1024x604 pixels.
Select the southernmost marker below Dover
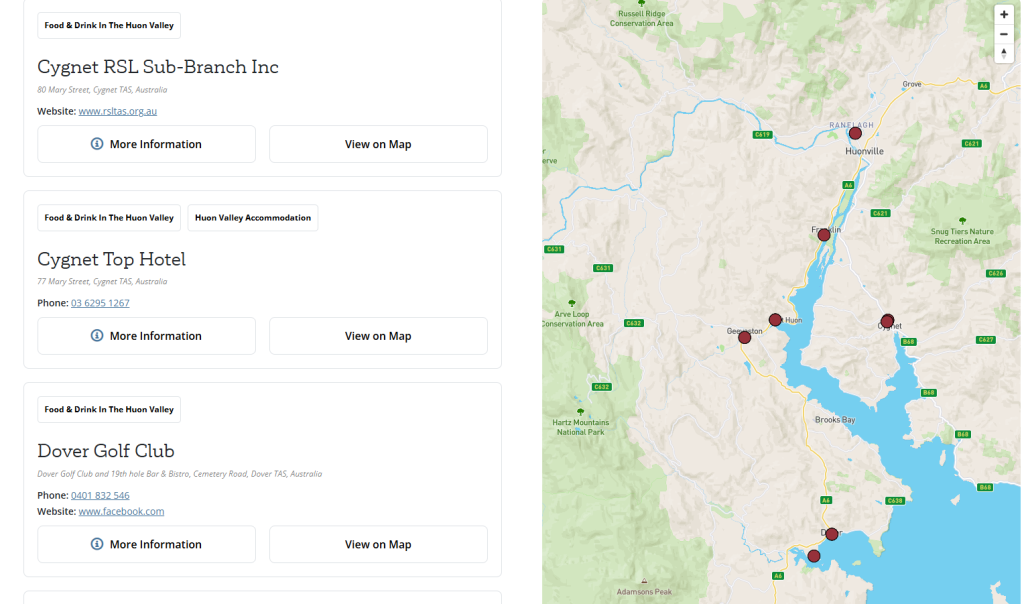pos(813,556)
